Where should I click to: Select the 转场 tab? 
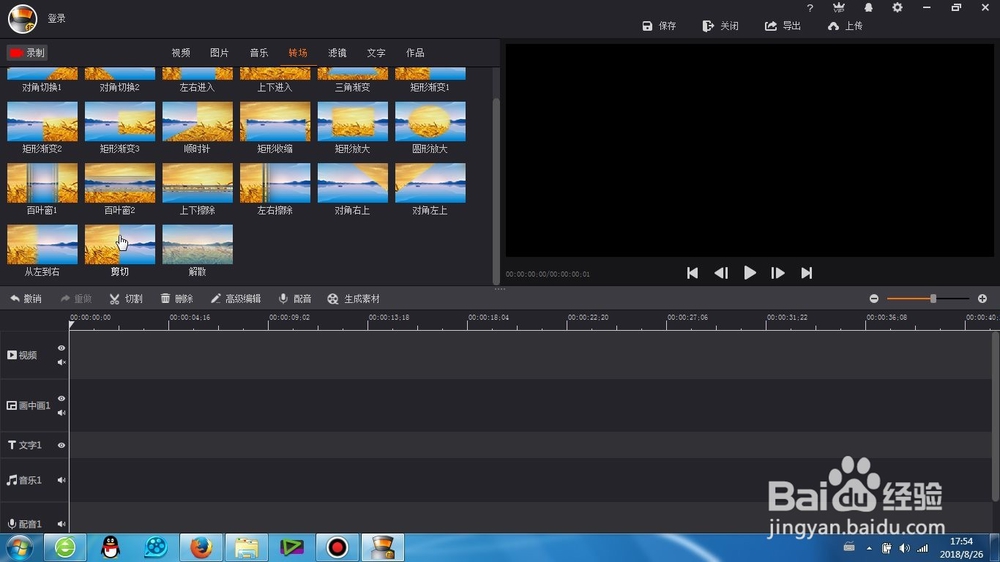point(298,53)
